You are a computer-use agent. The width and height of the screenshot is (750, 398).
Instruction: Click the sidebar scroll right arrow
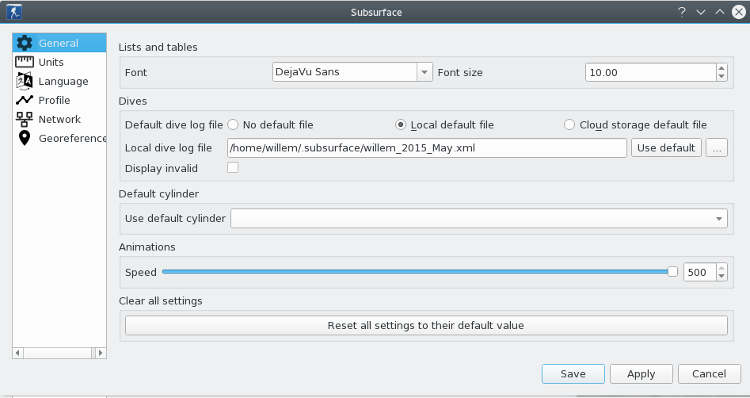pos(100,353)
